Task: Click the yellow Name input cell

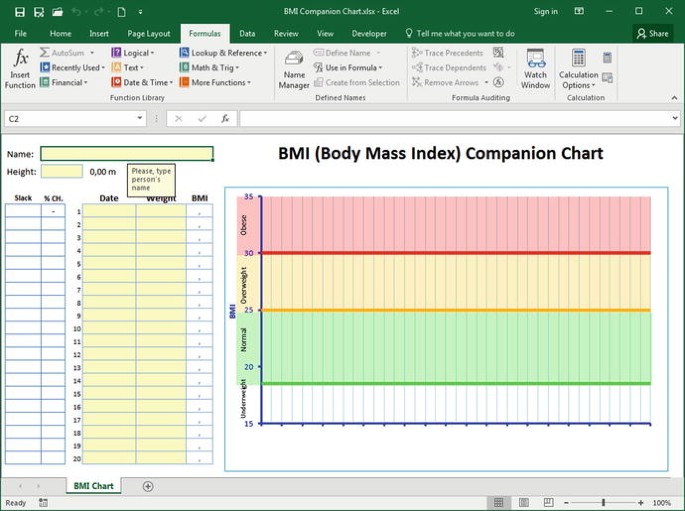Action: [126, 154]
